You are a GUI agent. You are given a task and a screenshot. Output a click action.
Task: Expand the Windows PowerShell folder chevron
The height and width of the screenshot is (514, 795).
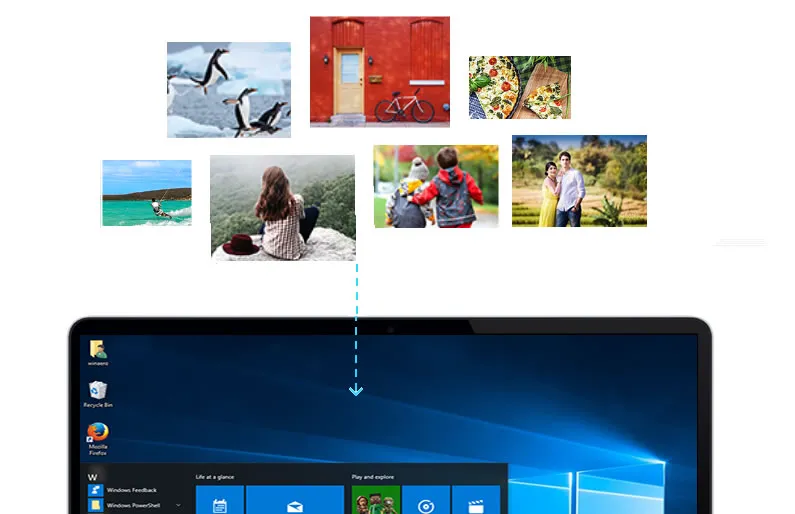point(178,506)
